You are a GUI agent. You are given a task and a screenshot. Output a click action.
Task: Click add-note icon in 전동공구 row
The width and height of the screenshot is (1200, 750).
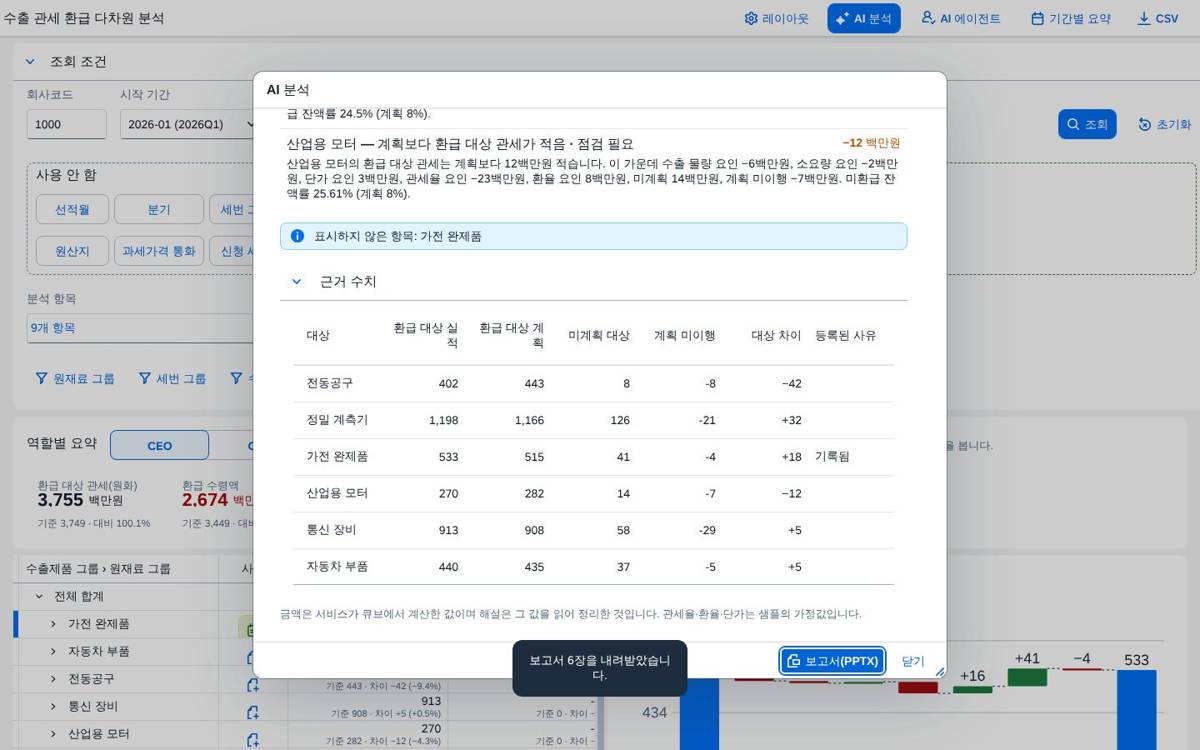click(x=252, y=685)
